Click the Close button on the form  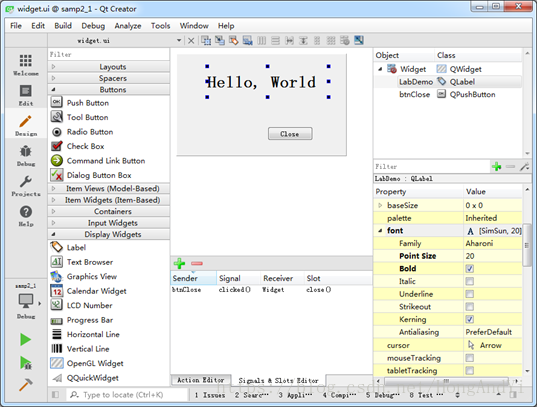tap(290, 134)
